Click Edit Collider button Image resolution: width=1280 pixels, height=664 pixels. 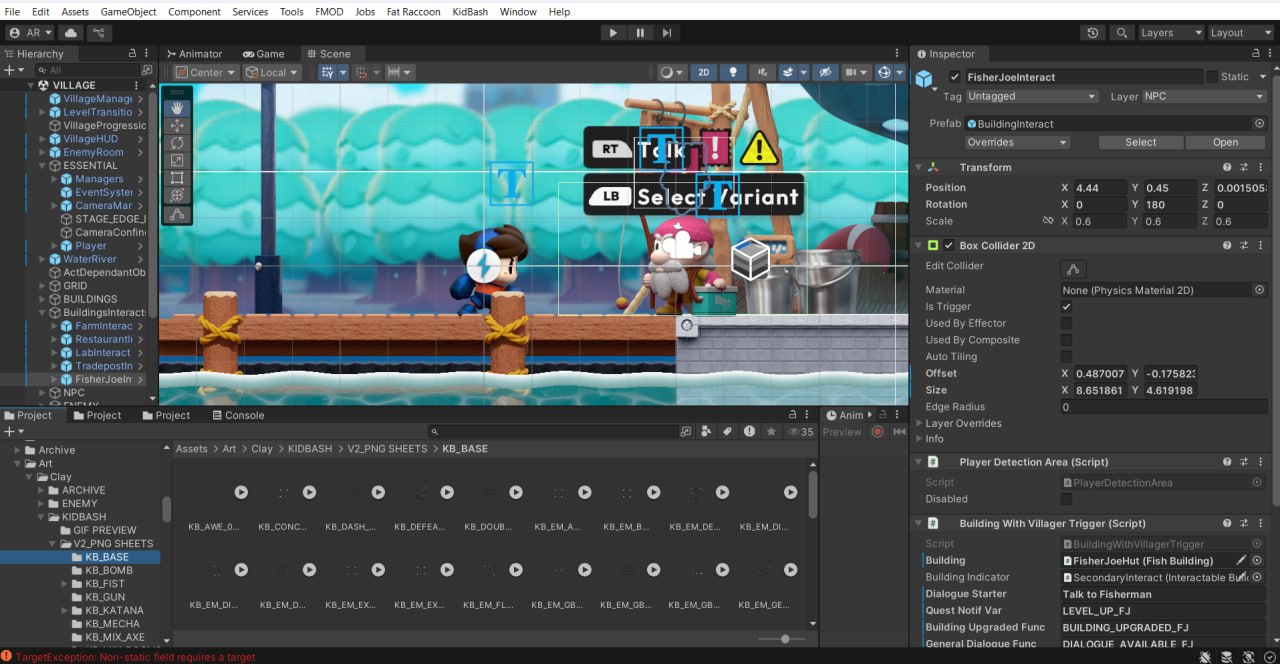coord(1073,268)
